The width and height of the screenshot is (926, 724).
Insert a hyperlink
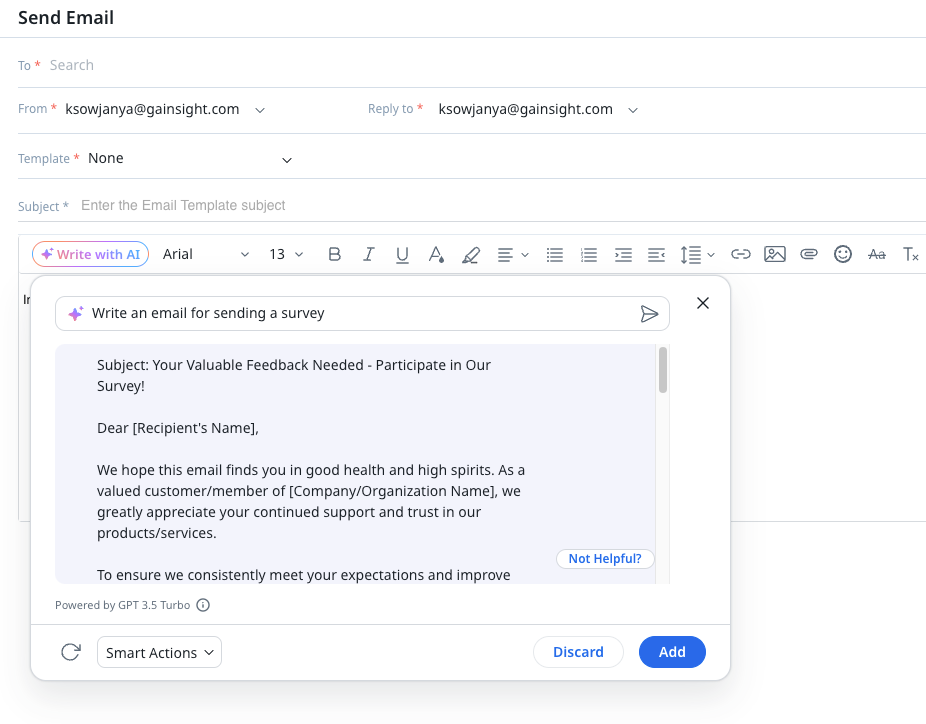click(741, 254)
